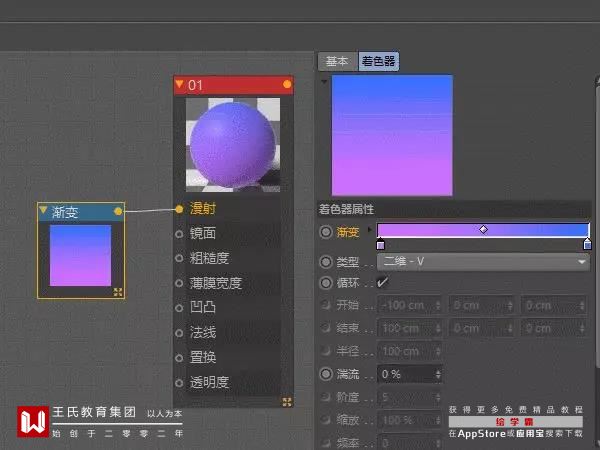Switch to the 着色器 tab
600x450 pixels.
[378, 61]
